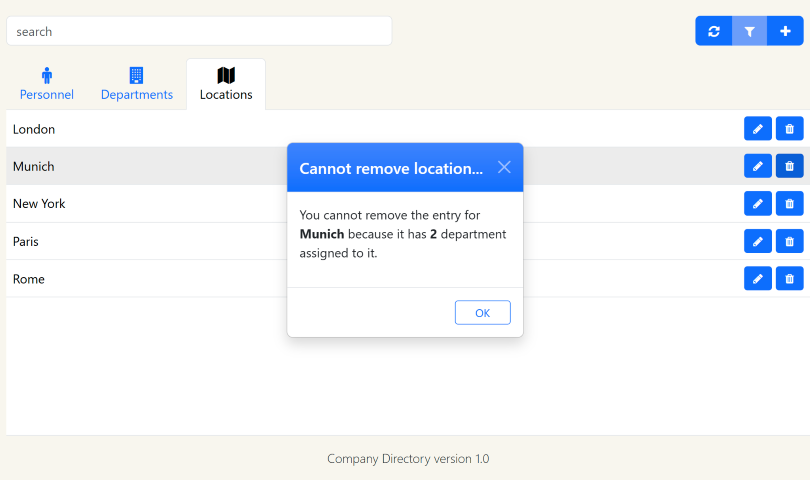Delete the Paris location with trash icon
The height and width of the screenshot is (480, 810).
coord(789,241)
